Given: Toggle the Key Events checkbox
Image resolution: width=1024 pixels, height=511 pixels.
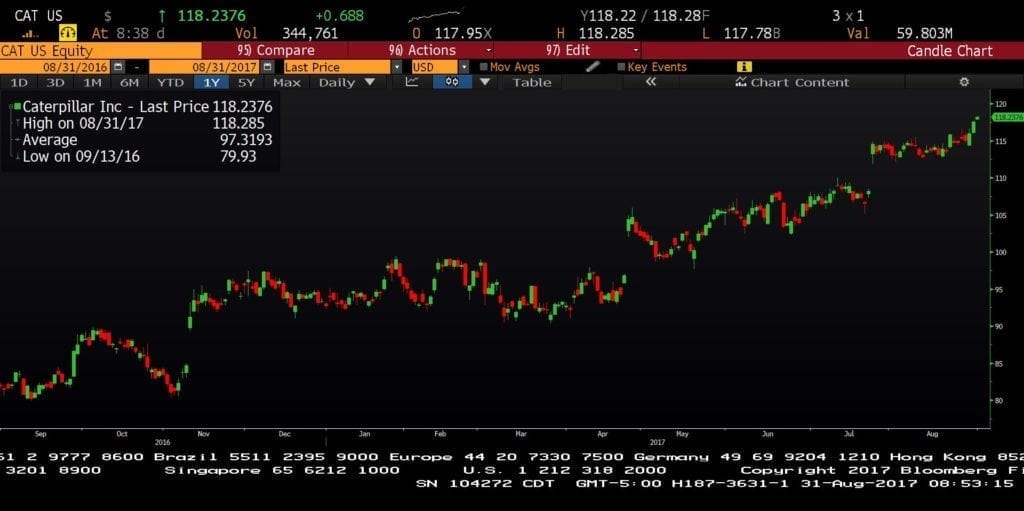Looking at the screenshot, I should [x=621, y=67].
